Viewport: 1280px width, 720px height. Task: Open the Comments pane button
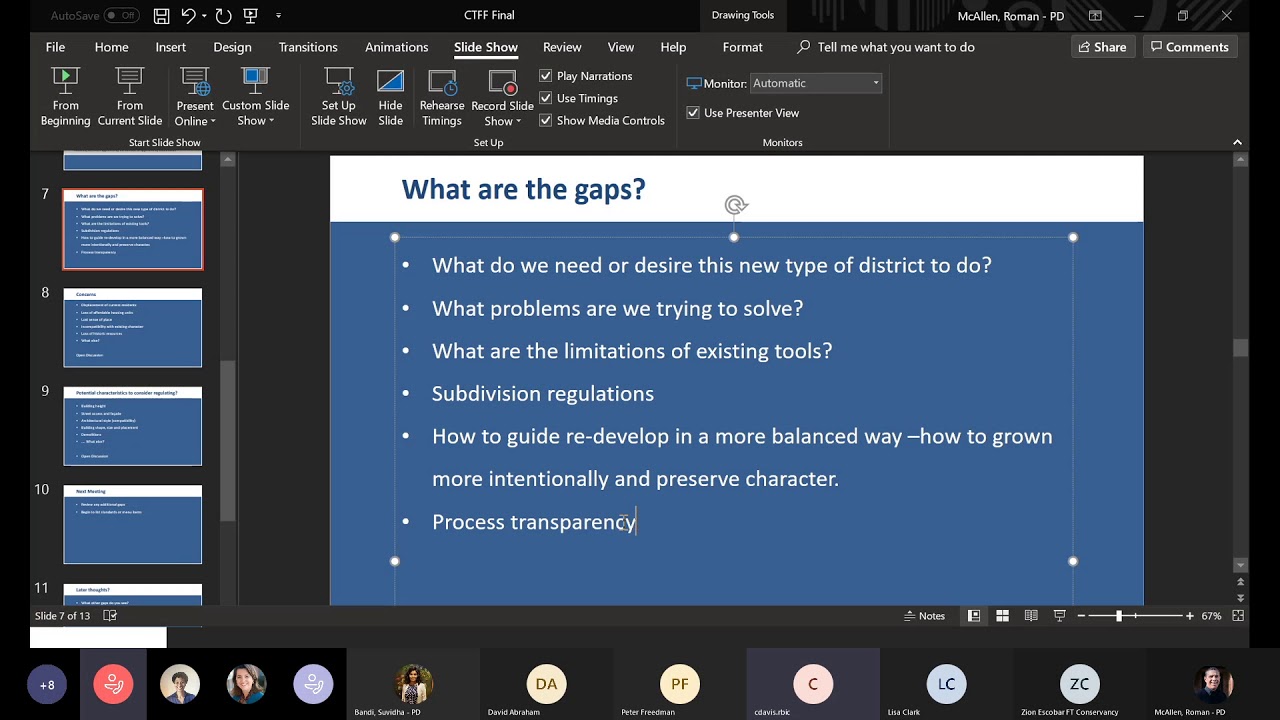(1189, 47)
